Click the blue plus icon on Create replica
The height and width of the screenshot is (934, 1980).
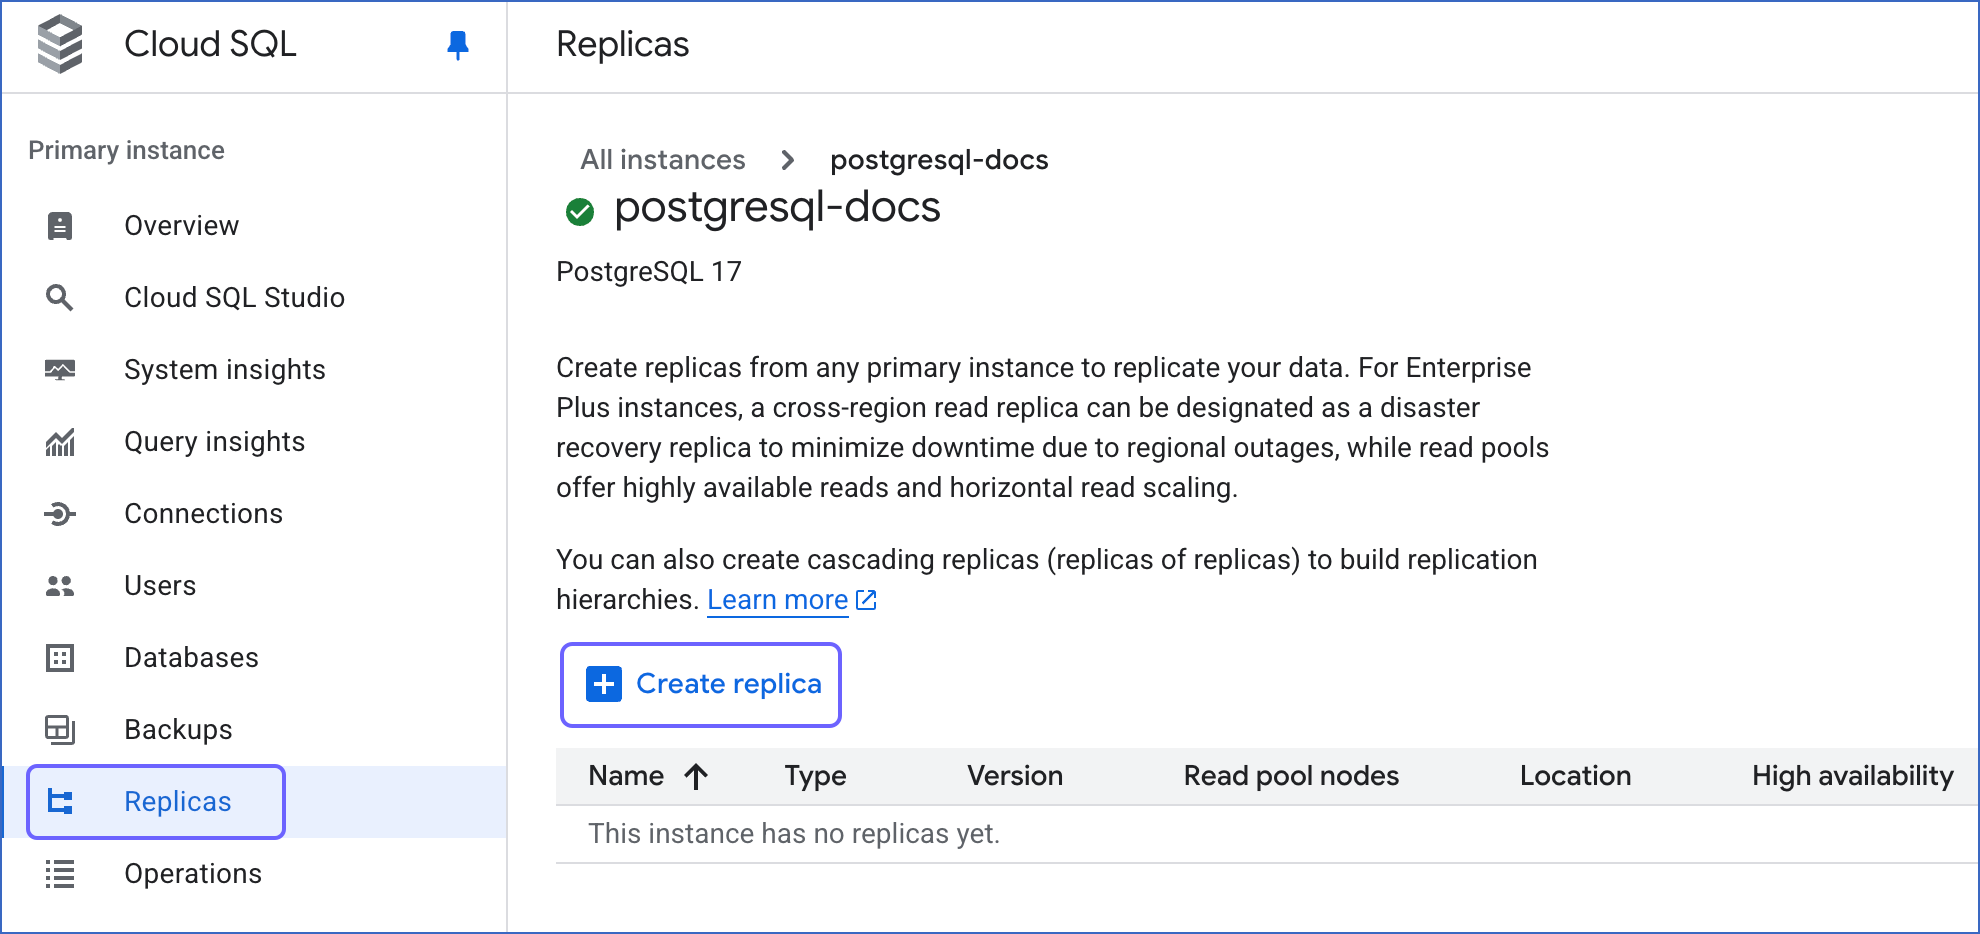point(604,684)
